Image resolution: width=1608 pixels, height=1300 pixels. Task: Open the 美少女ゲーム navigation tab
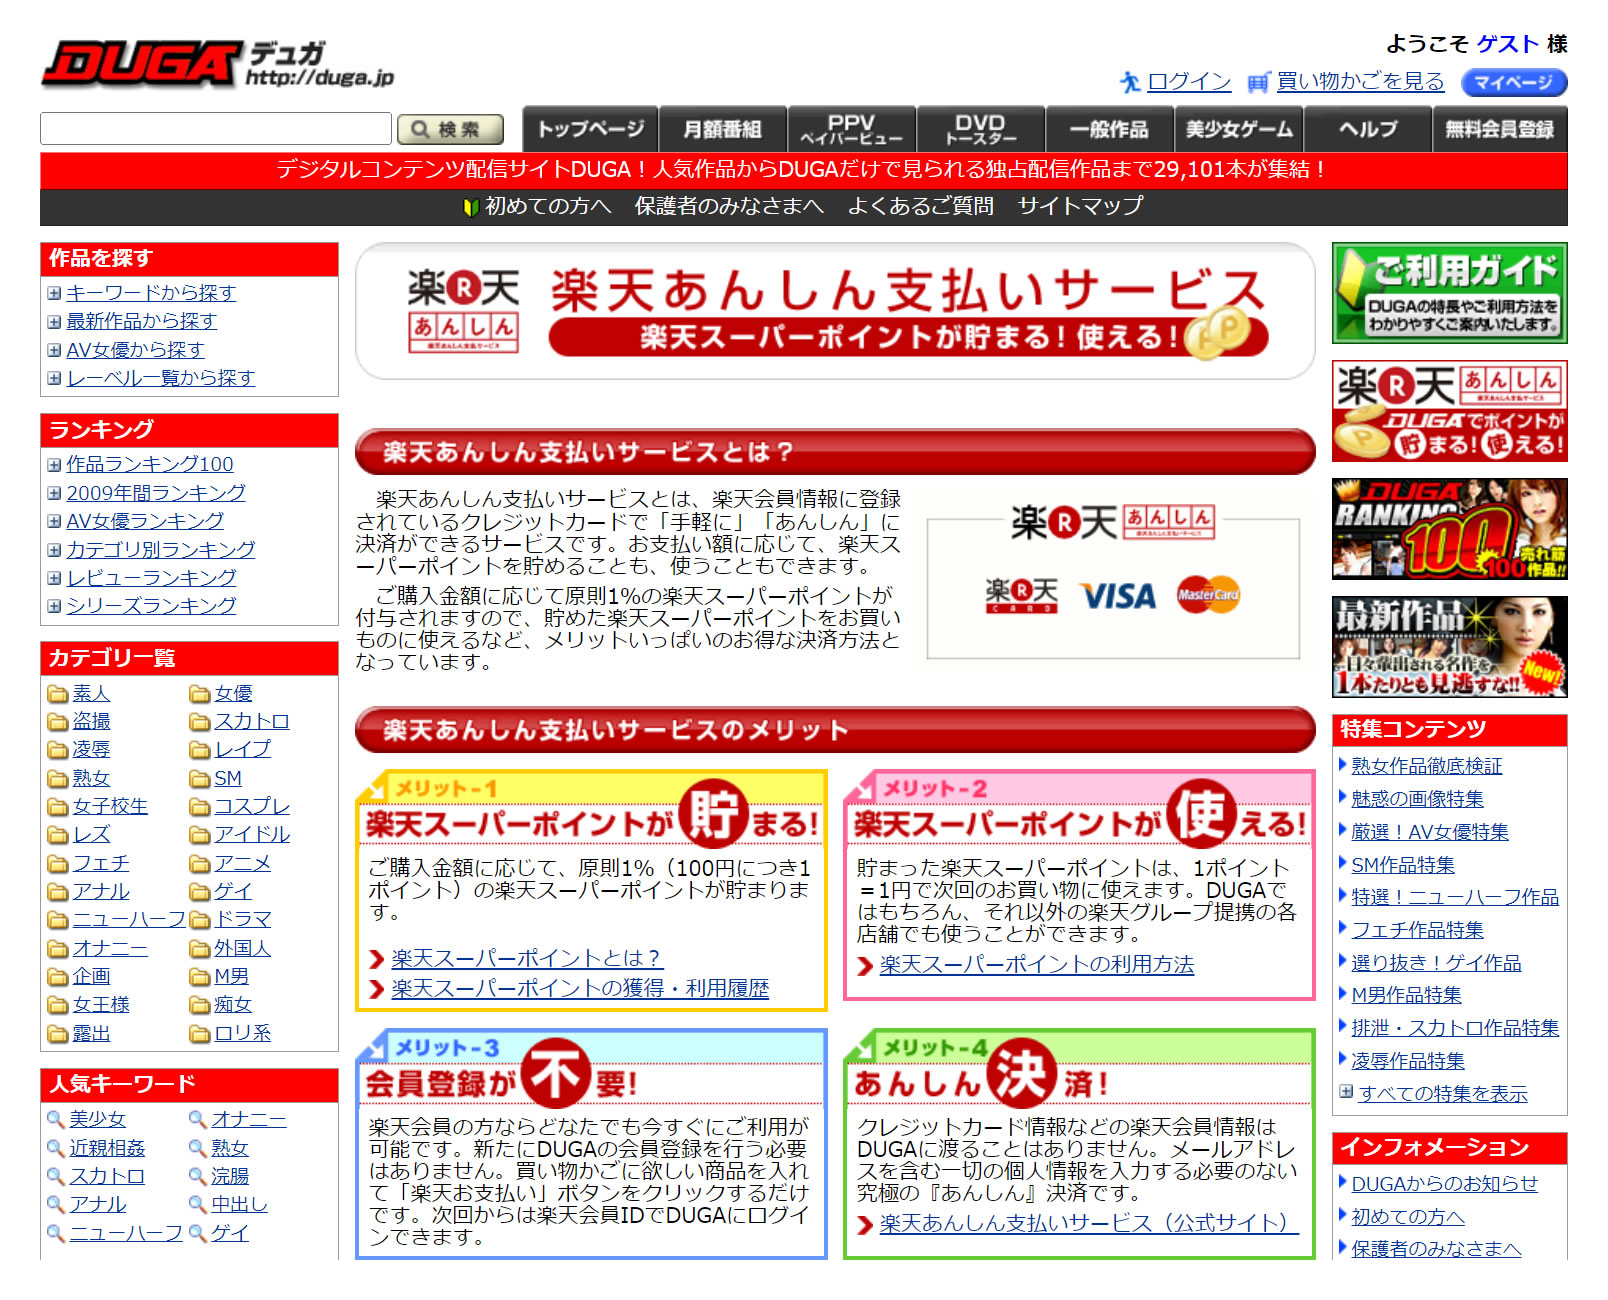point(1239,129)
